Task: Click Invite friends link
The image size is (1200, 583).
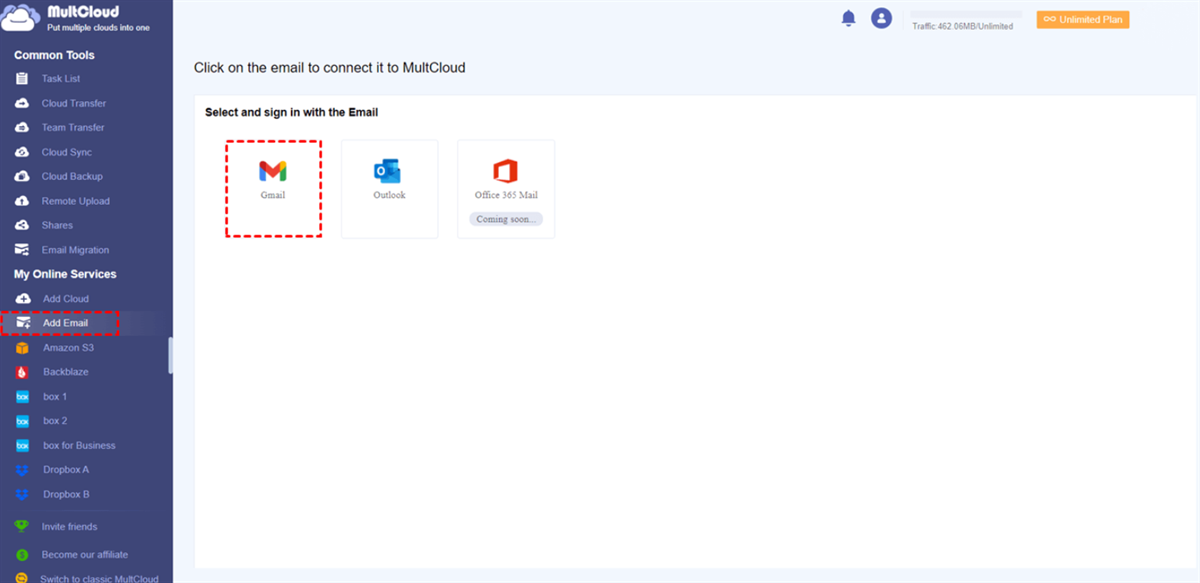Action: [69, 527]
